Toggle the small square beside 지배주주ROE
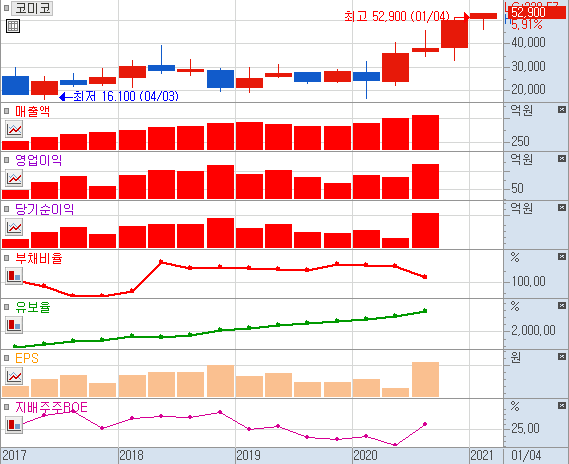 (6, 407)
